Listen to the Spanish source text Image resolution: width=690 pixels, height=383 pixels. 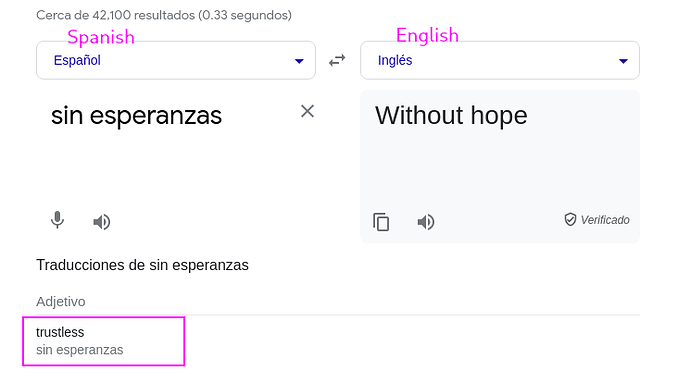click(102, 222)
